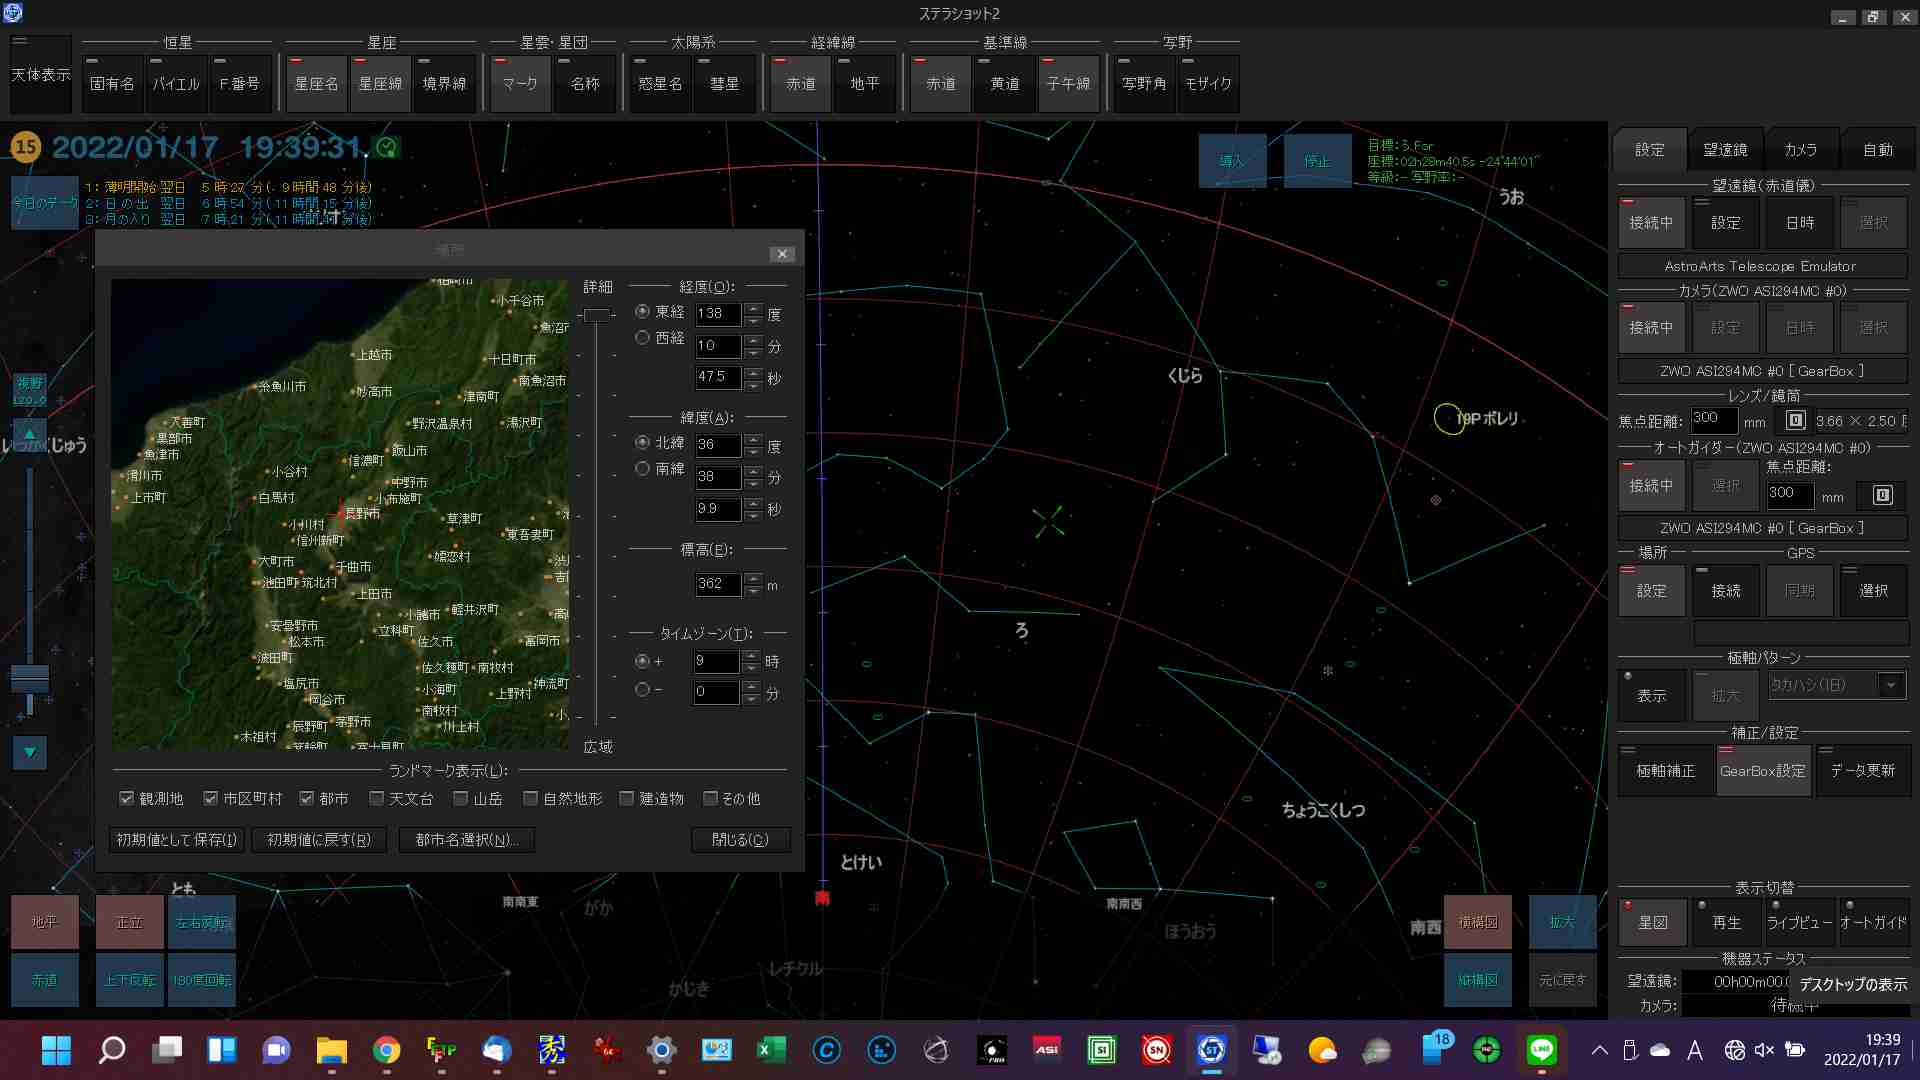Switch to the 自動 tab
Image resolution: width=1920 pixels, height=1080 pixels.
click(x=1877, y=150)
